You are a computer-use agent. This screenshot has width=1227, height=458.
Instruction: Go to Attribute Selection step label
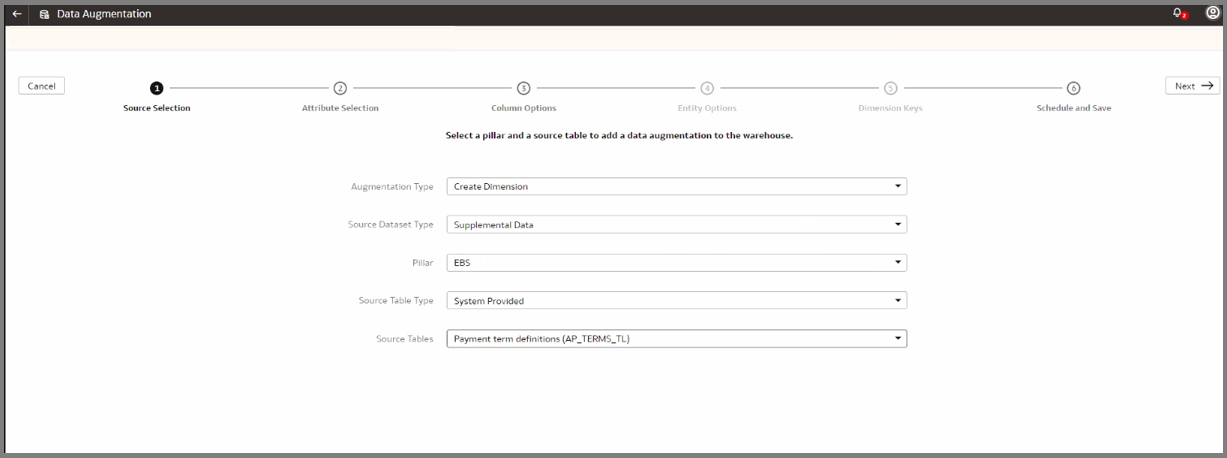tap(340, 108)
